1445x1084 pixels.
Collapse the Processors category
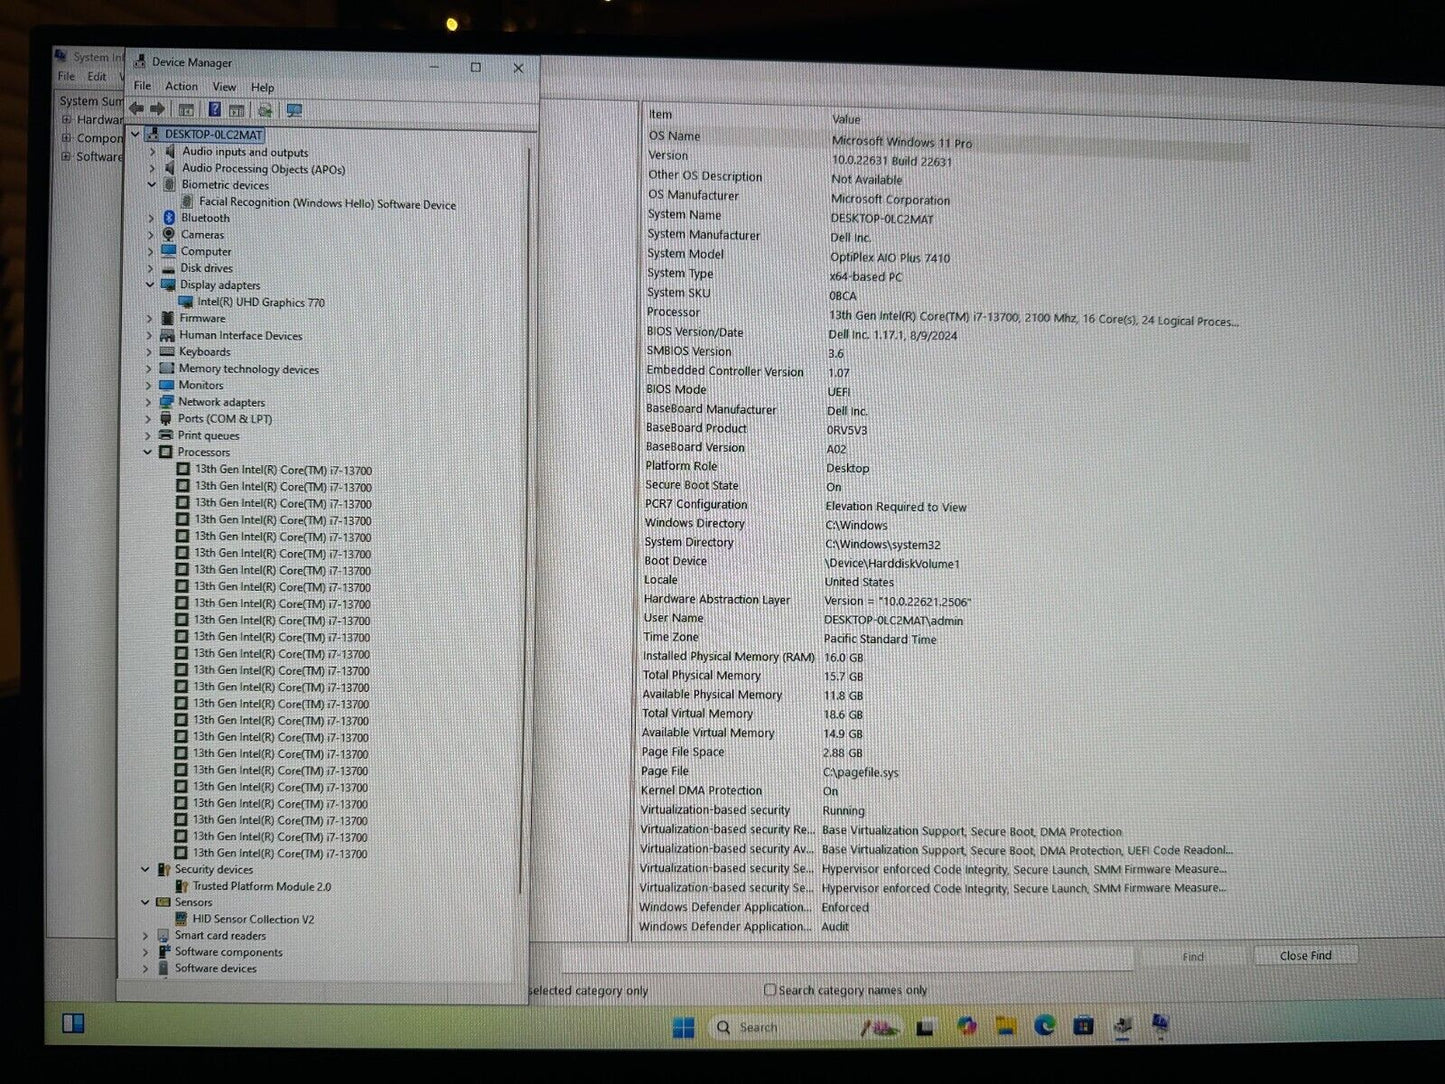(148, 452)
